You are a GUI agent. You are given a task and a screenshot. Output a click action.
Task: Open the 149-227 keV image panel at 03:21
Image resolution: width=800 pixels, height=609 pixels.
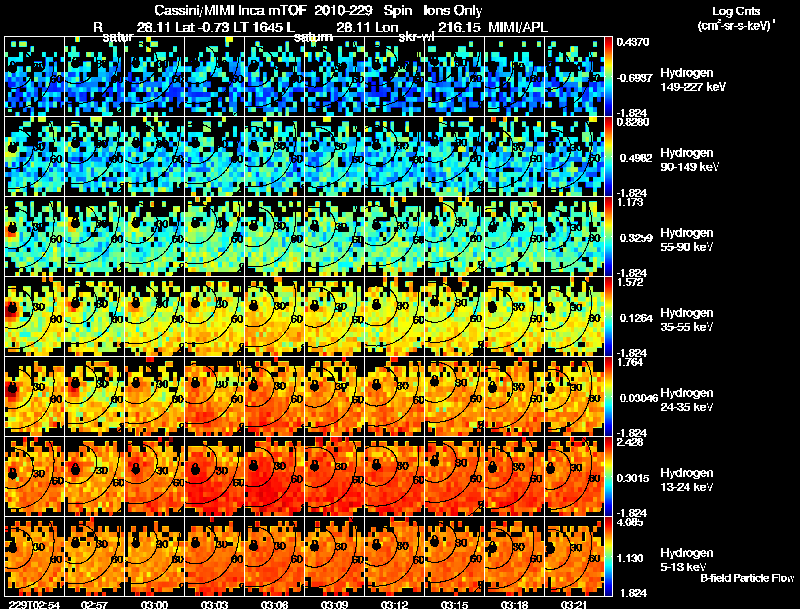coord(574,77)
